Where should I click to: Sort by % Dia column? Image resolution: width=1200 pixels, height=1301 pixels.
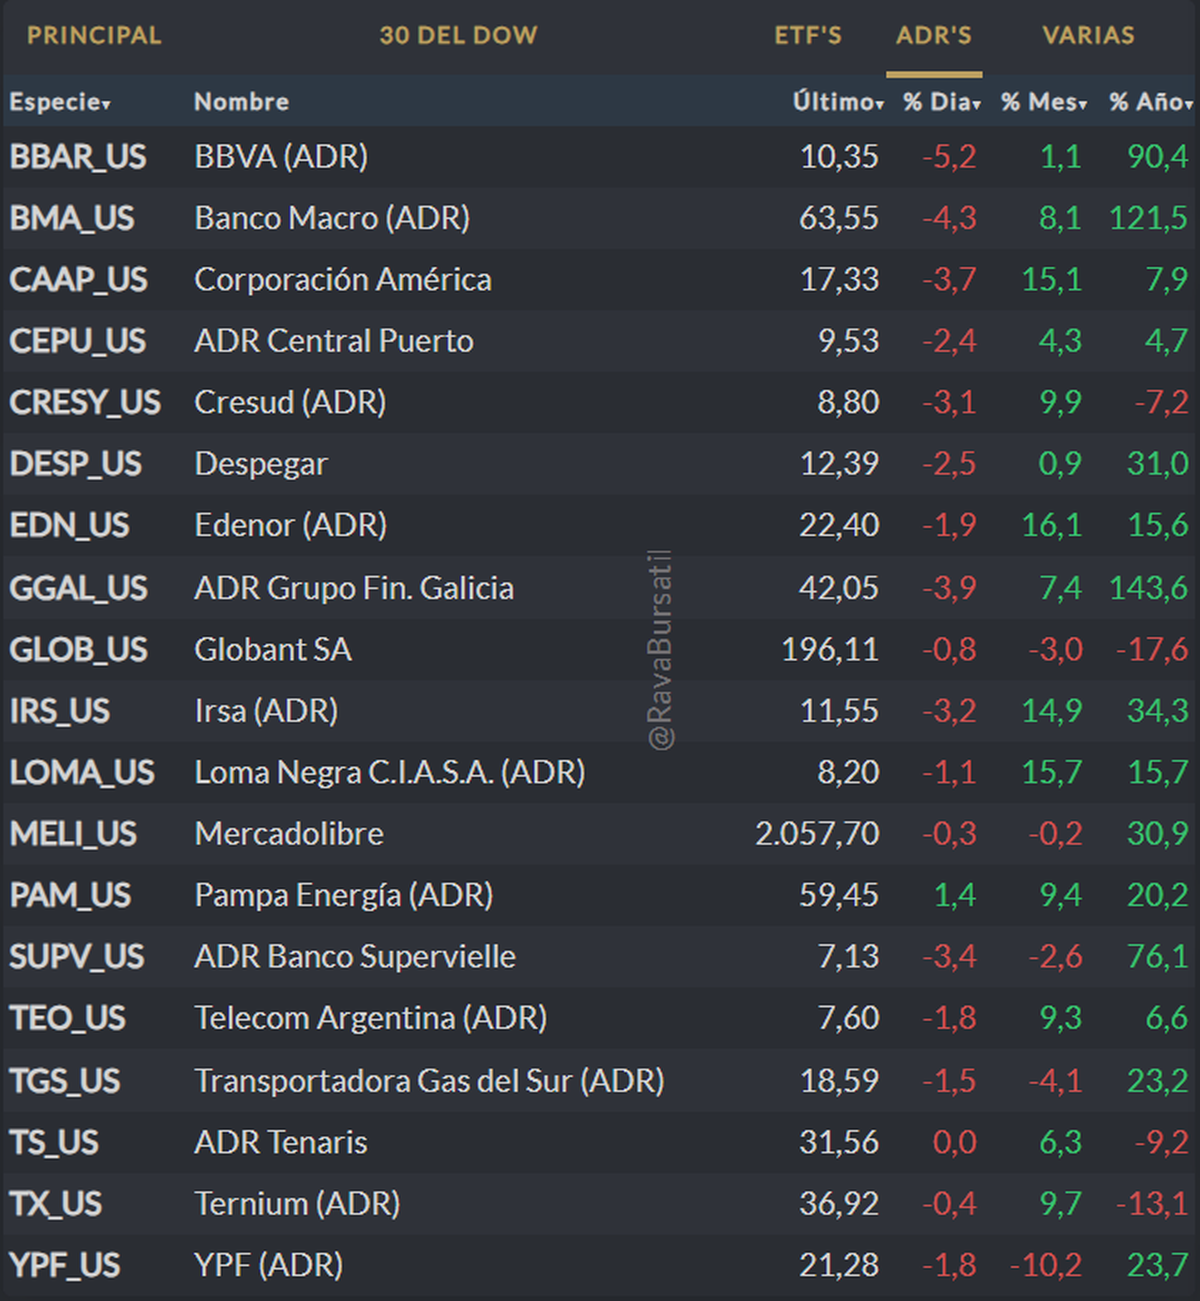941,102
